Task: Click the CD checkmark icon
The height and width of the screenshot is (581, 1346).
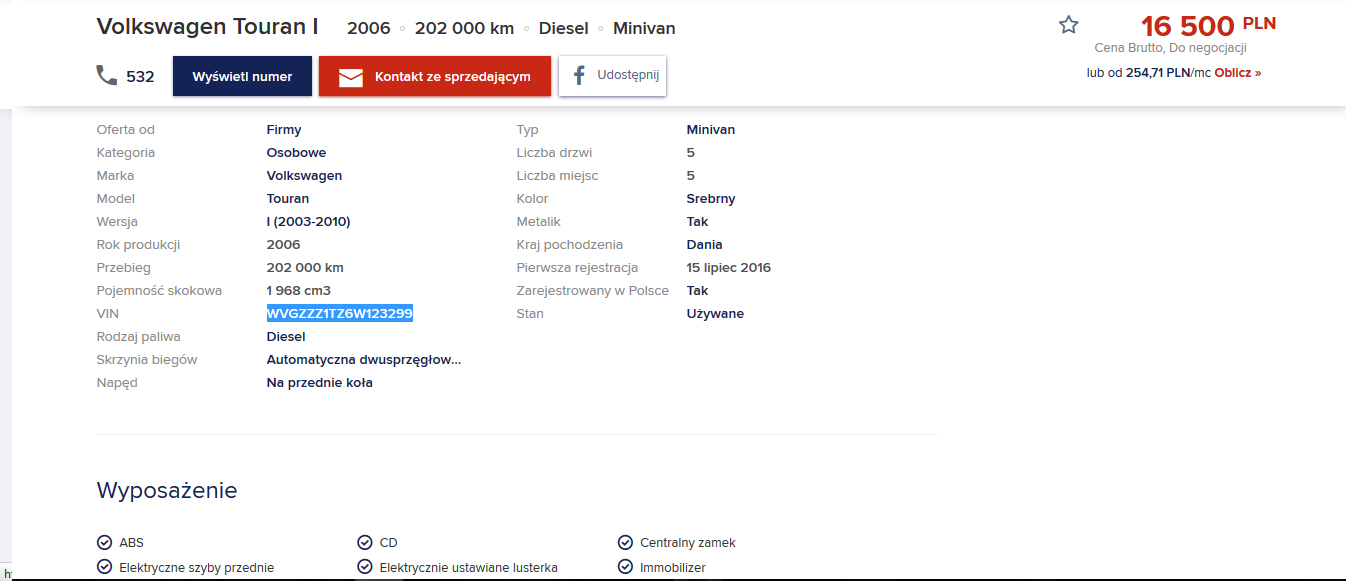Action: 364,543
